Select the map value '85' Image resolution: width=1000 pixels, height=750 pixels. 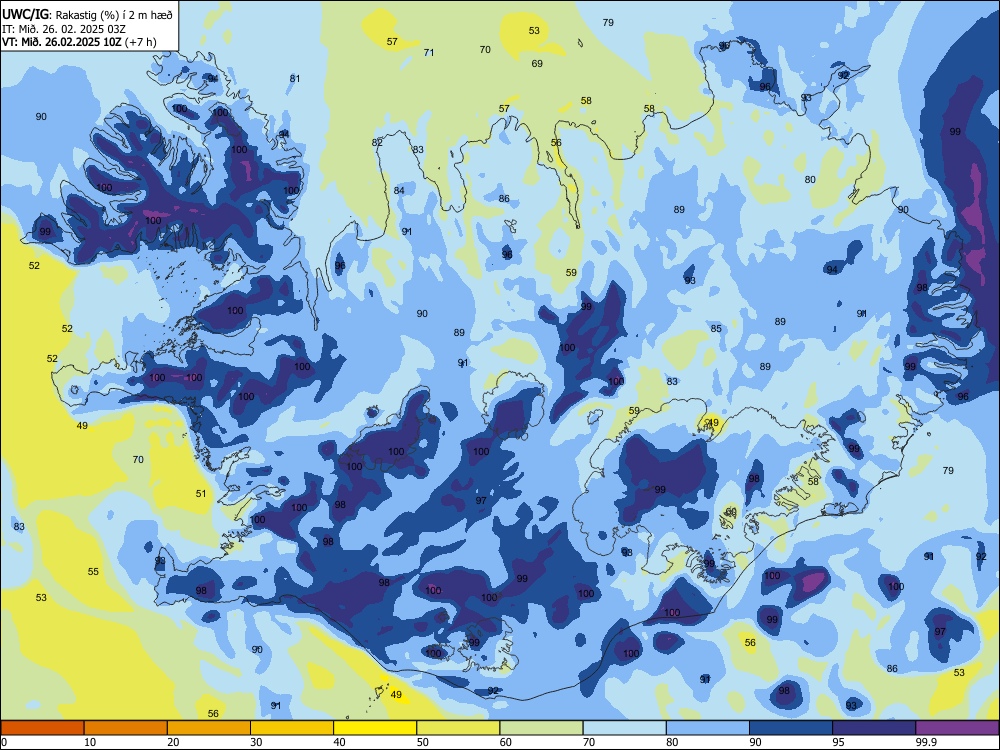[716, 328]
